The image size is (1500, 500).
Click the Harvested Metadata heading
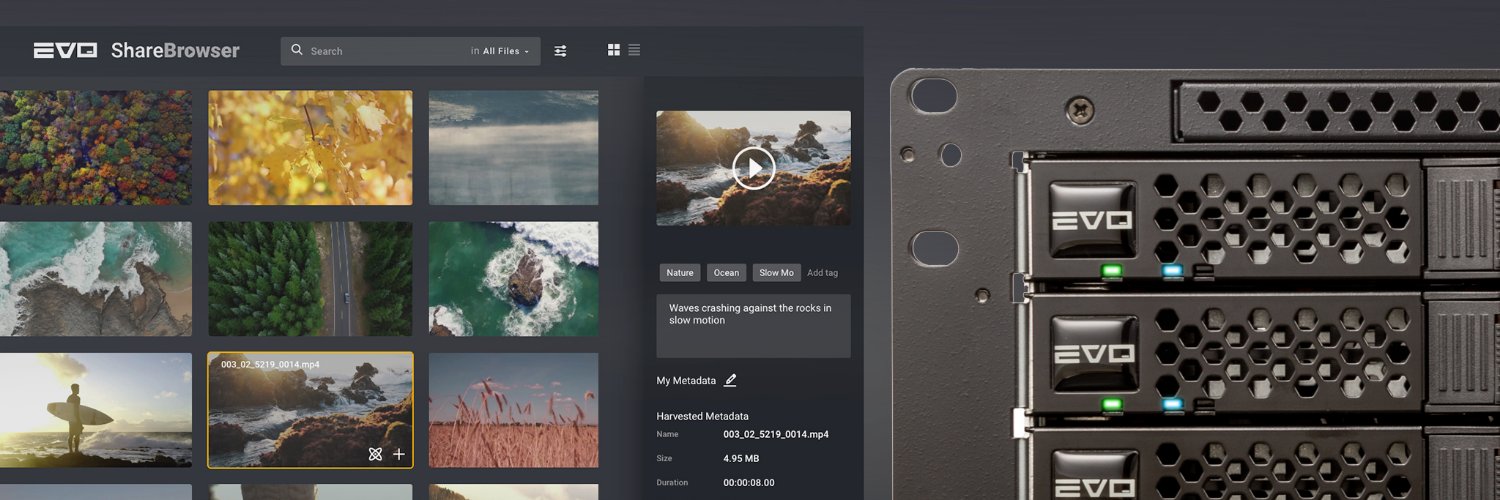702,416
